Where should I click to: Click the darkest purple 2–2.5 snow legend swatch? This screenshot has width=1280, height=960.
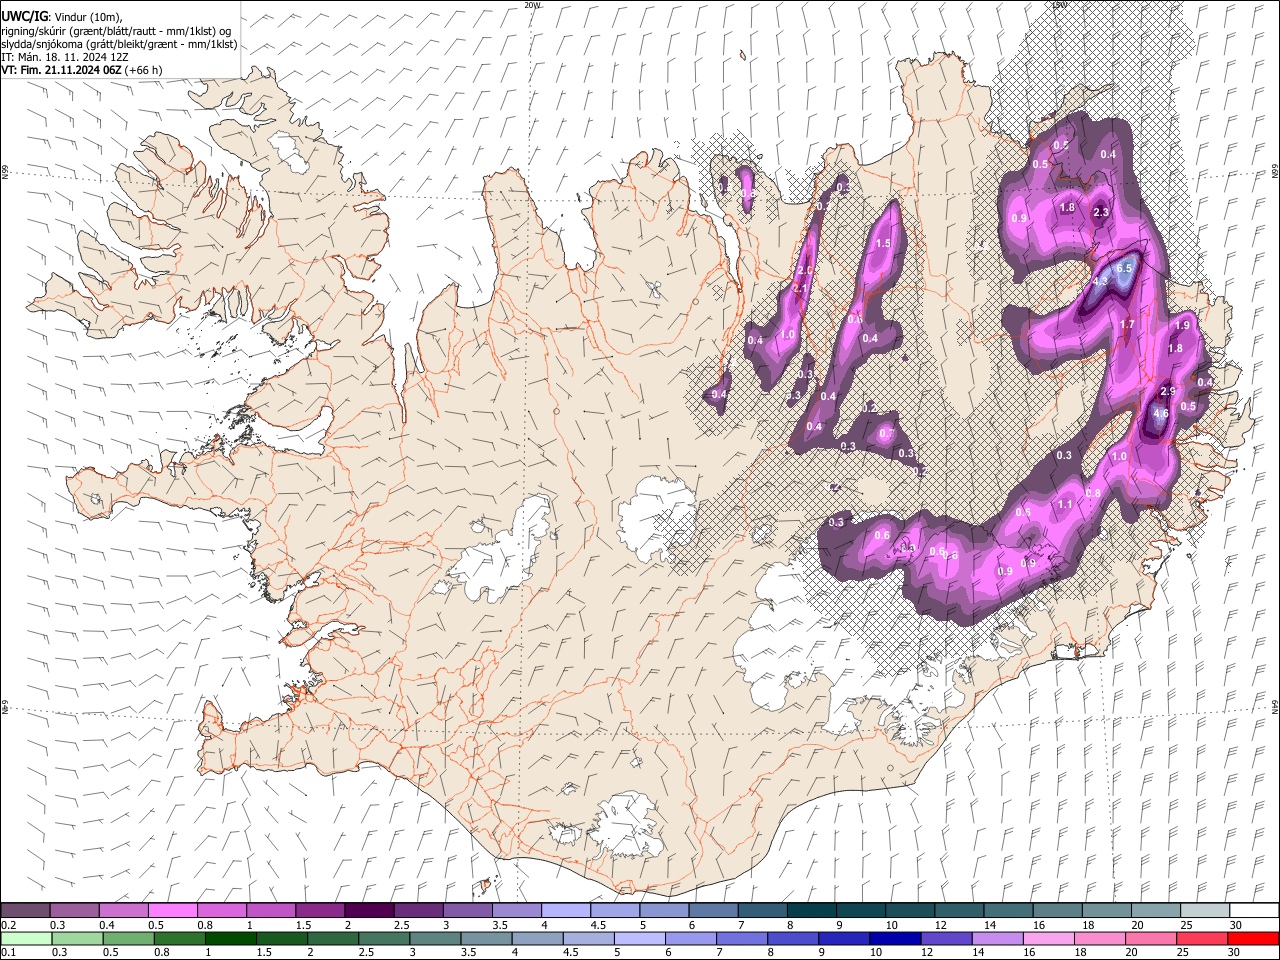point(368,910)
